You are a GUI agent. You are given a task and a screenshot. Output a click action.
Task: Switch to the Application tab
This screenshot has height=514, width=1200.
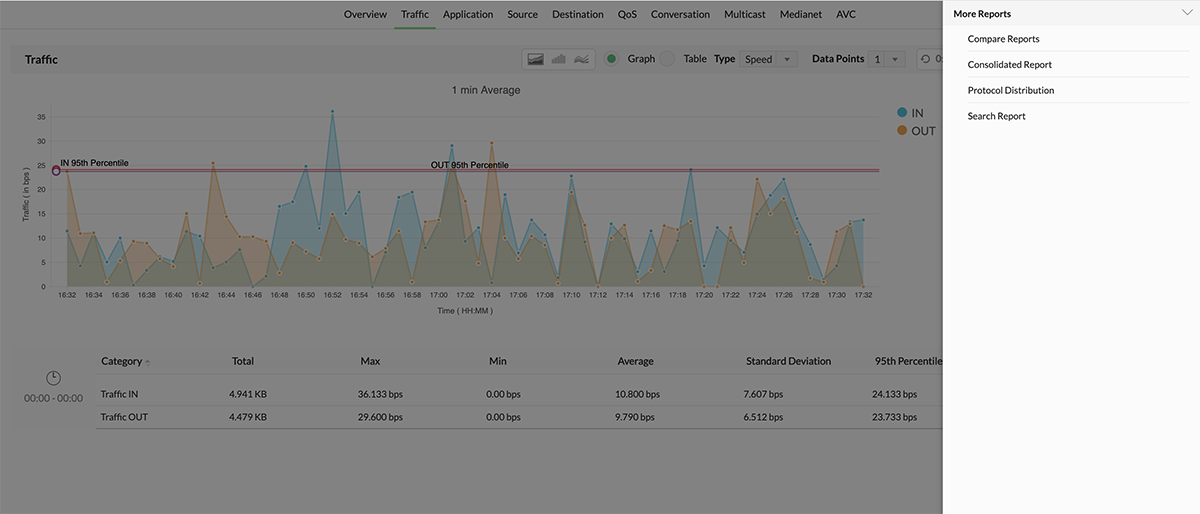pyautogui.click(x=468, y=15)
